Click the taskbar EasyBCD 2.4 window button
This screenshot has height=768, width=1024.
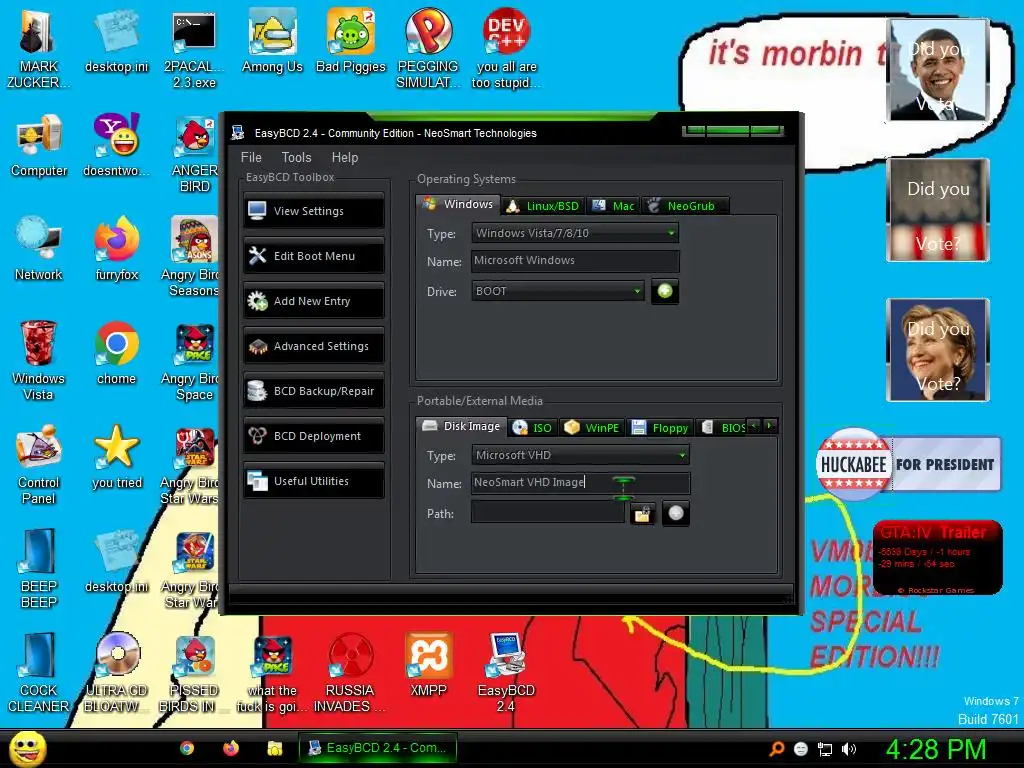click(x=377, y=748)
